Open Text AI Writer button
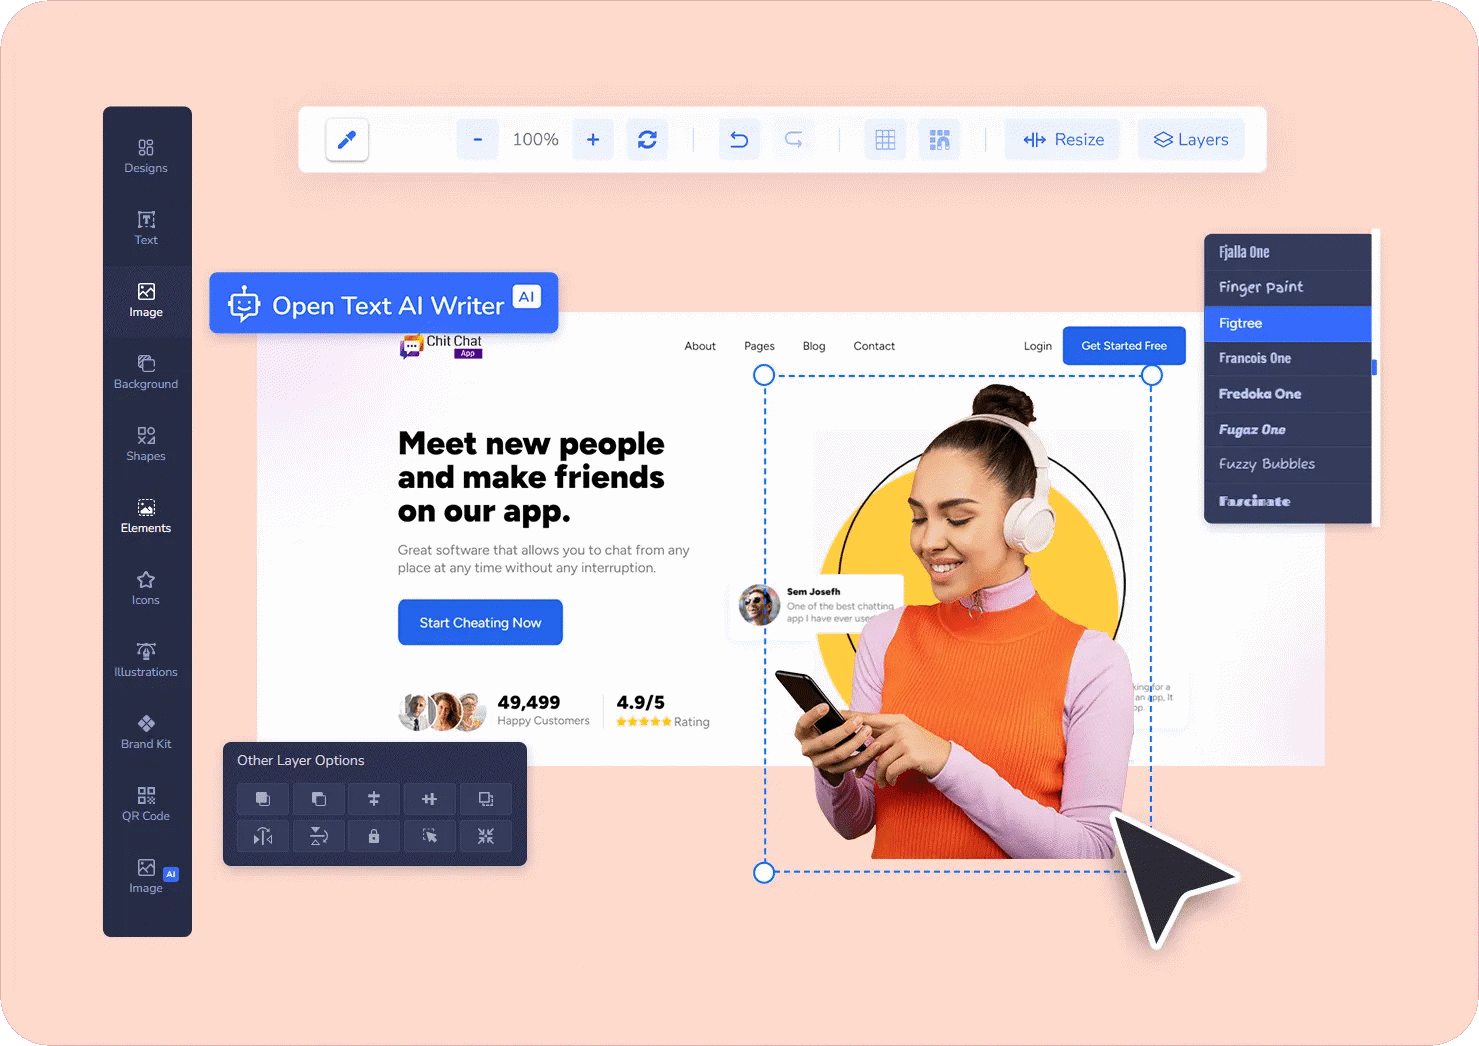 coord(384,304)
